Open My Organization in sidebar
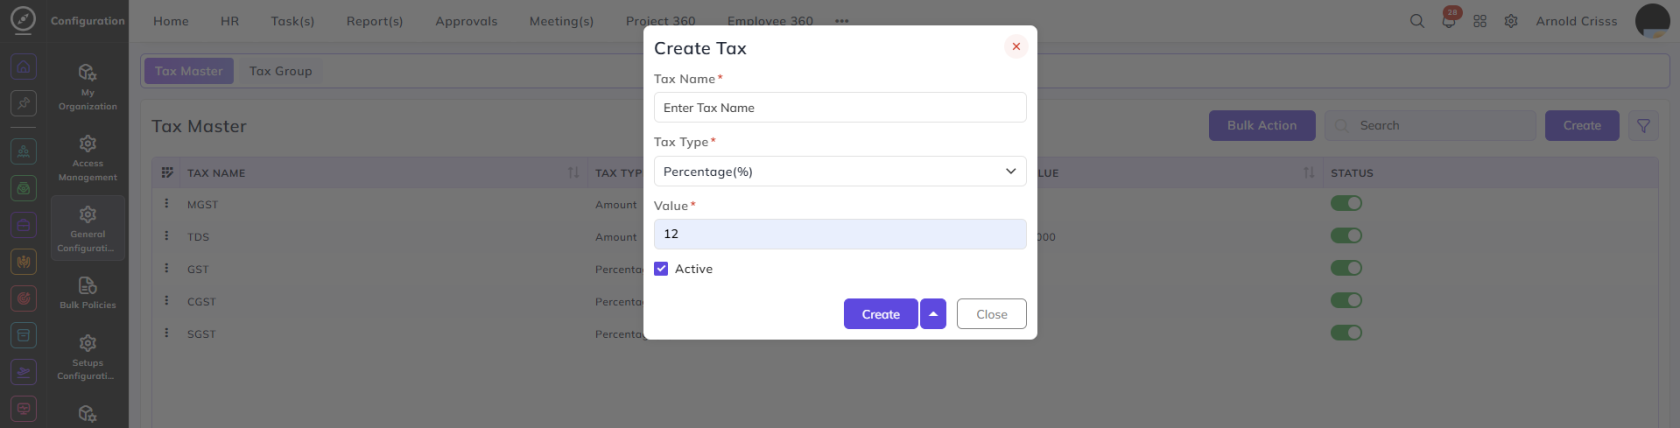Screen dimensions: 1680x428 88,87
